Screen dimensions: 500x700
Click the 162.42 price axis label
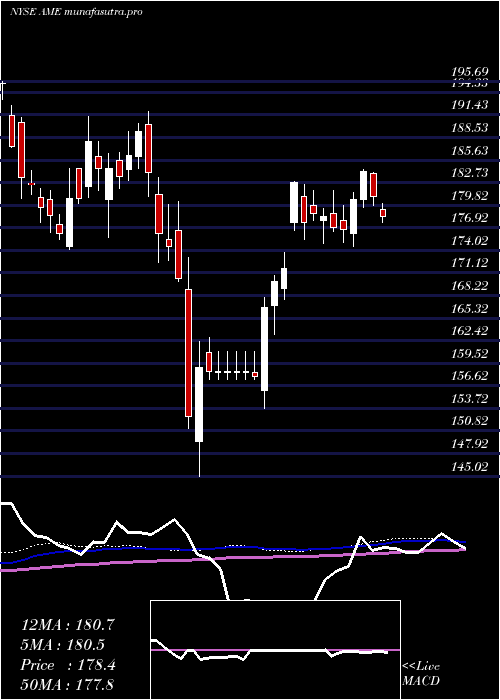(469, 331)
